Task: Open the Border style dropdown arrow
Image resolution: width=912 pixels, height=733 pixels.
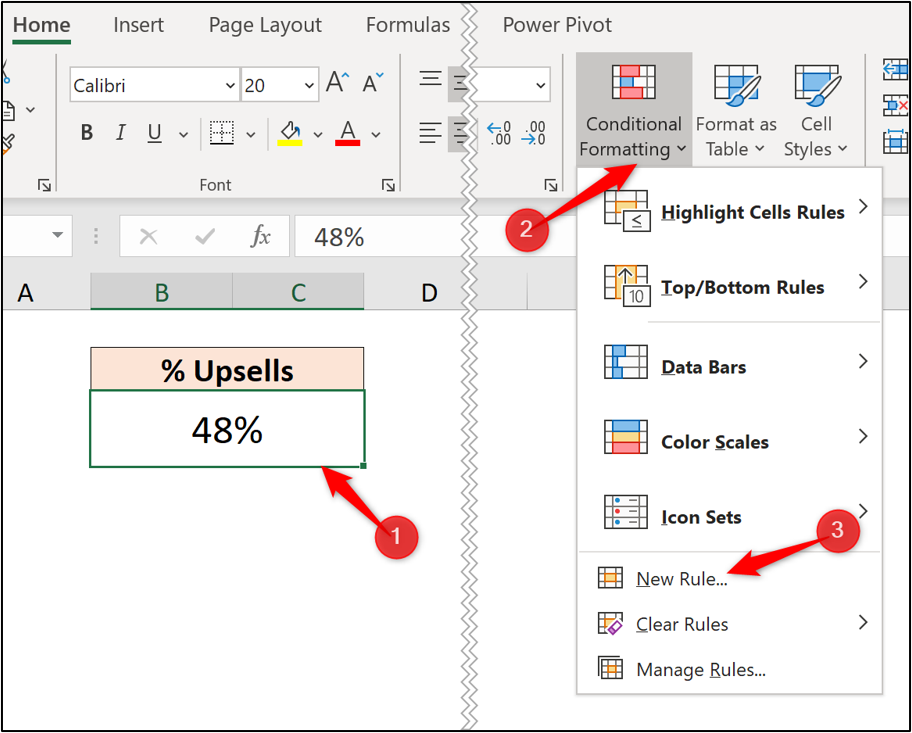Action: (x=250, y=132)
